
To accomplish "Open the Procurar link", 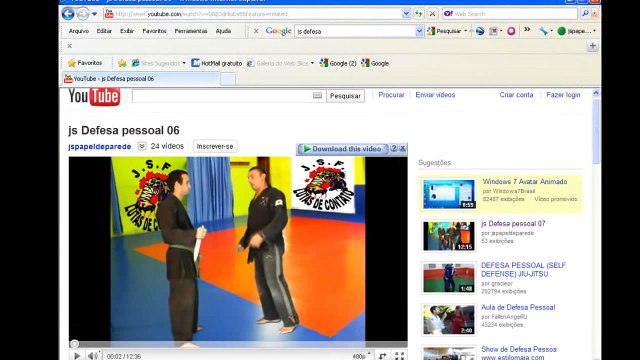I will [391, 95].
